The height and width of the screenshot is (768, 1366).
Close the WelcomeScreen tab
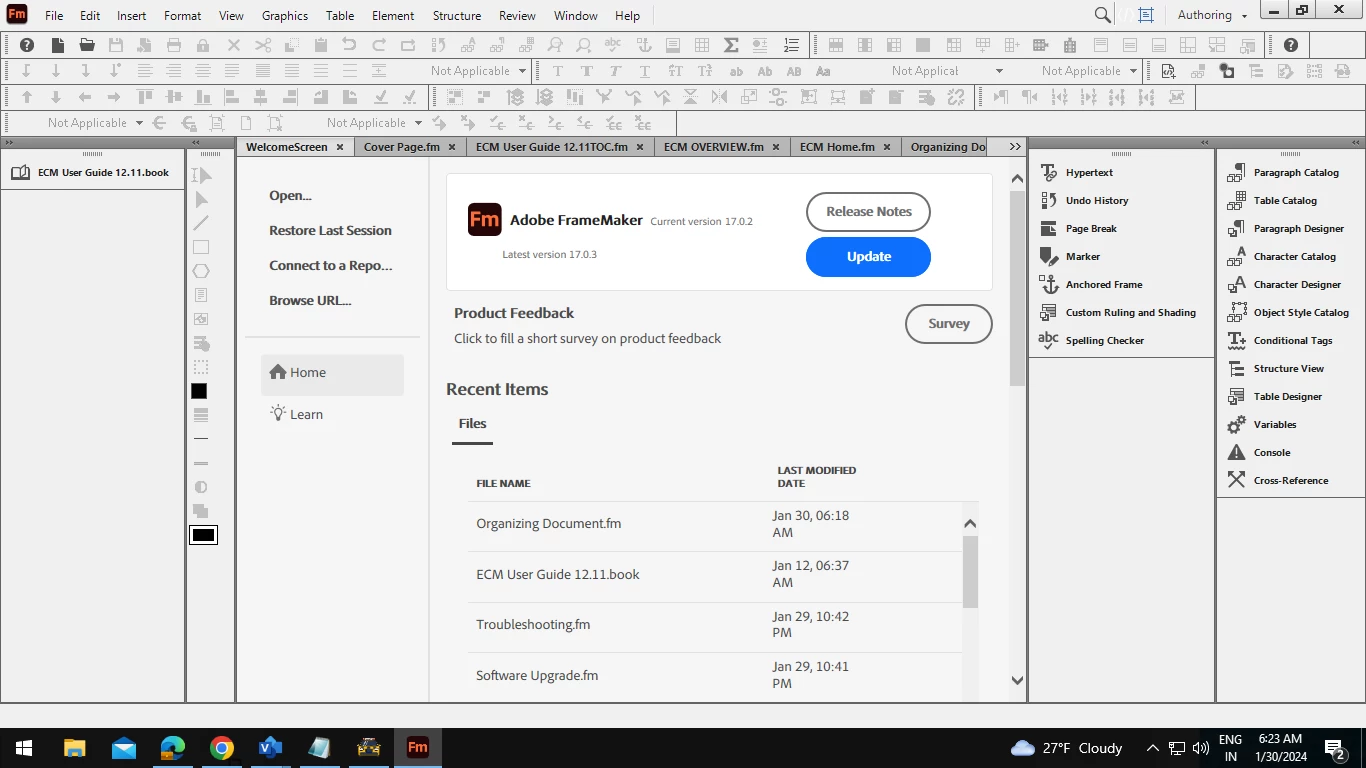click(x=340, y=147)
